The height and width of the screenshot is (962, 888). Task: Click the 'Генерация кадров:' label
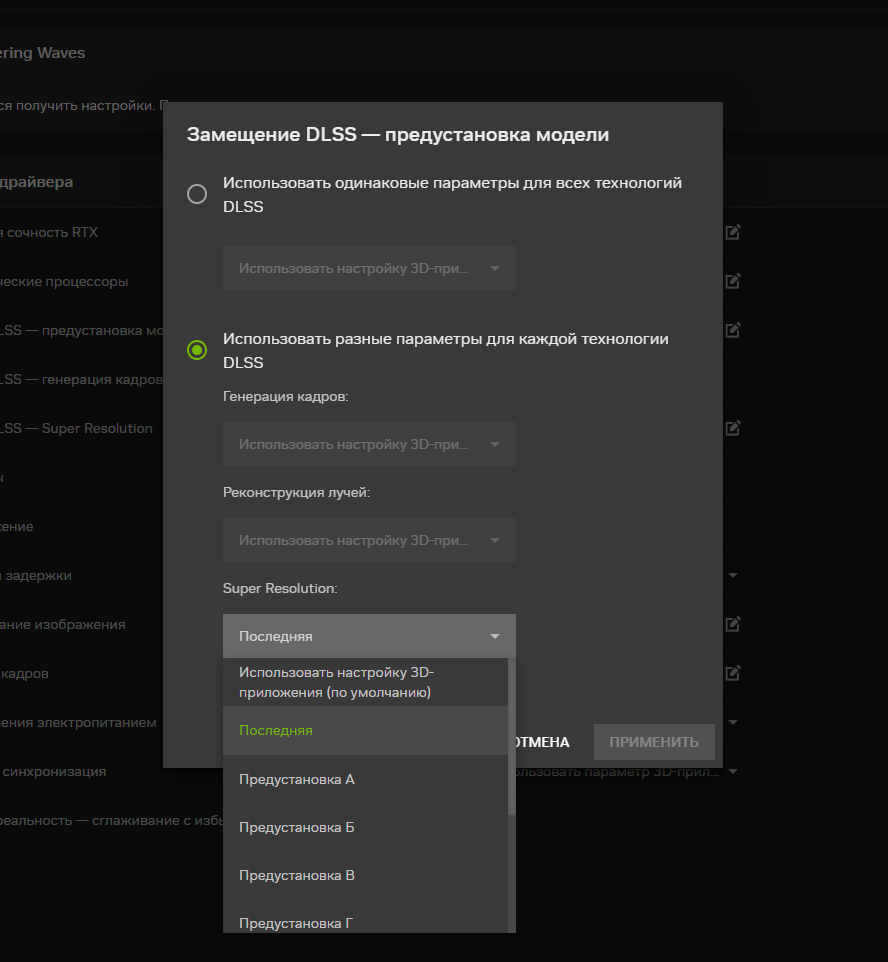pyautogui.click(x=285, y=396)
